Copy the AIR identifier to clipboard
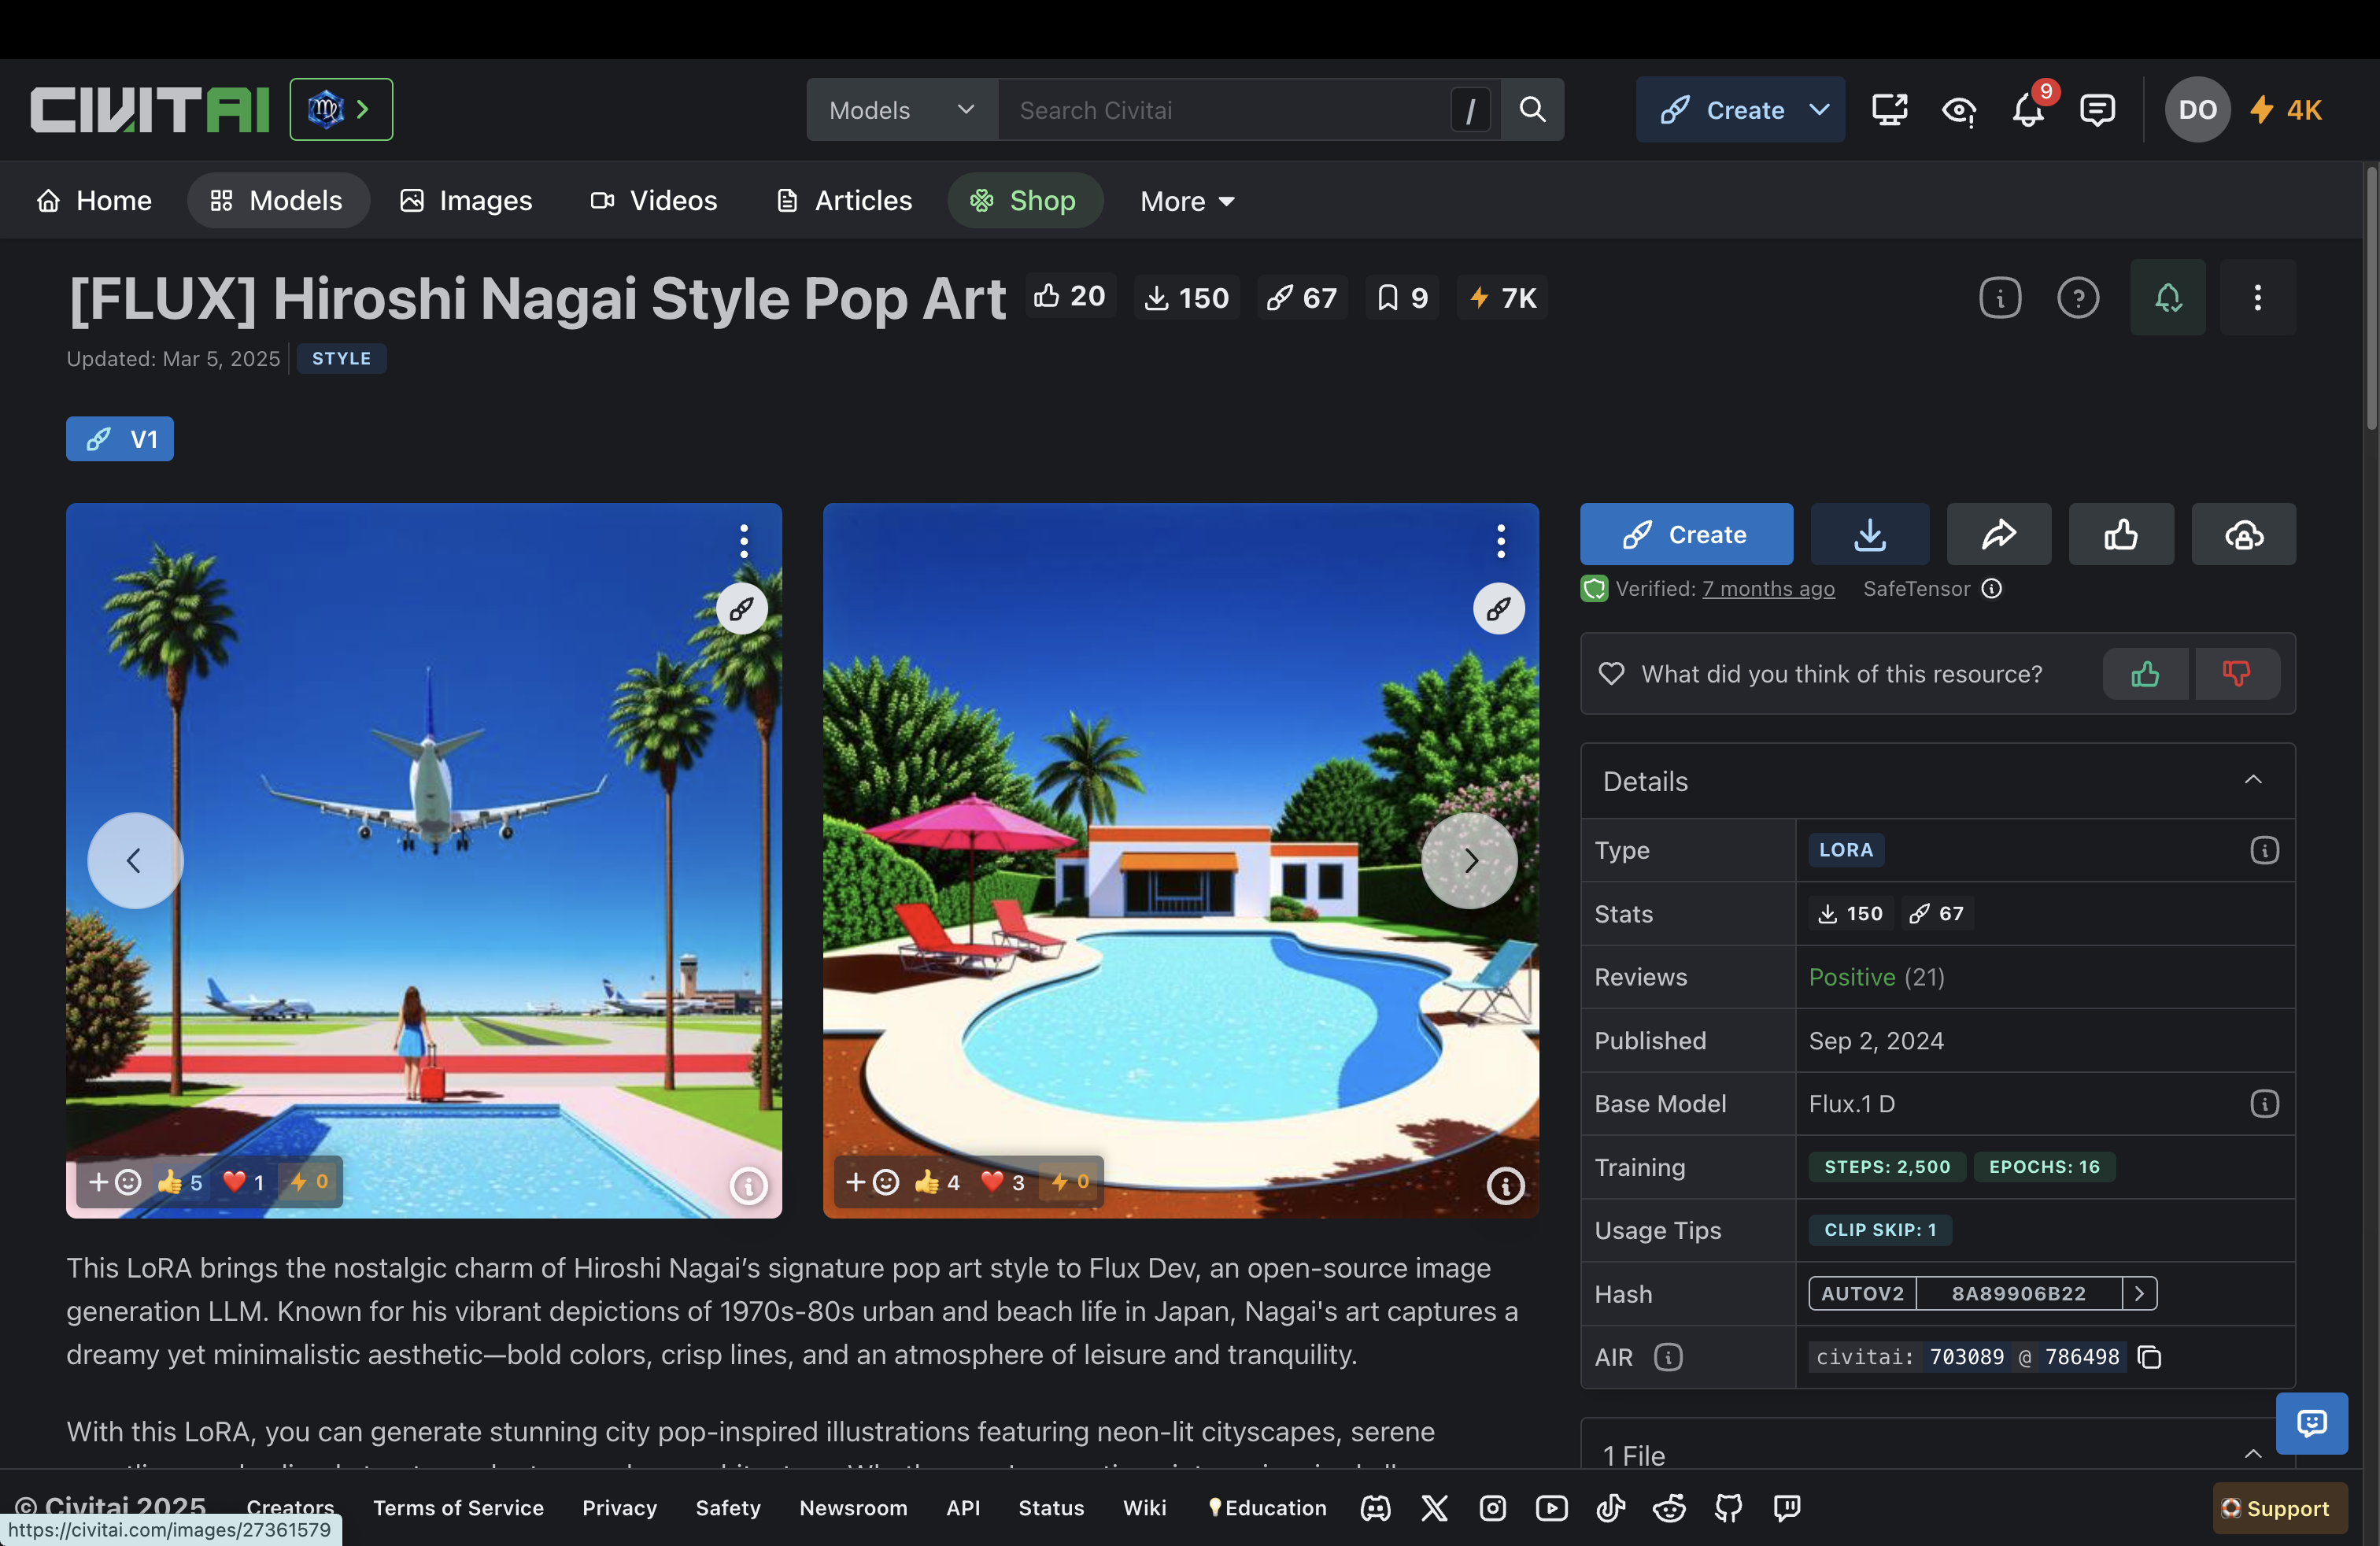Screen dimensions: 2380x1546 click(x=2149, y=1357)
